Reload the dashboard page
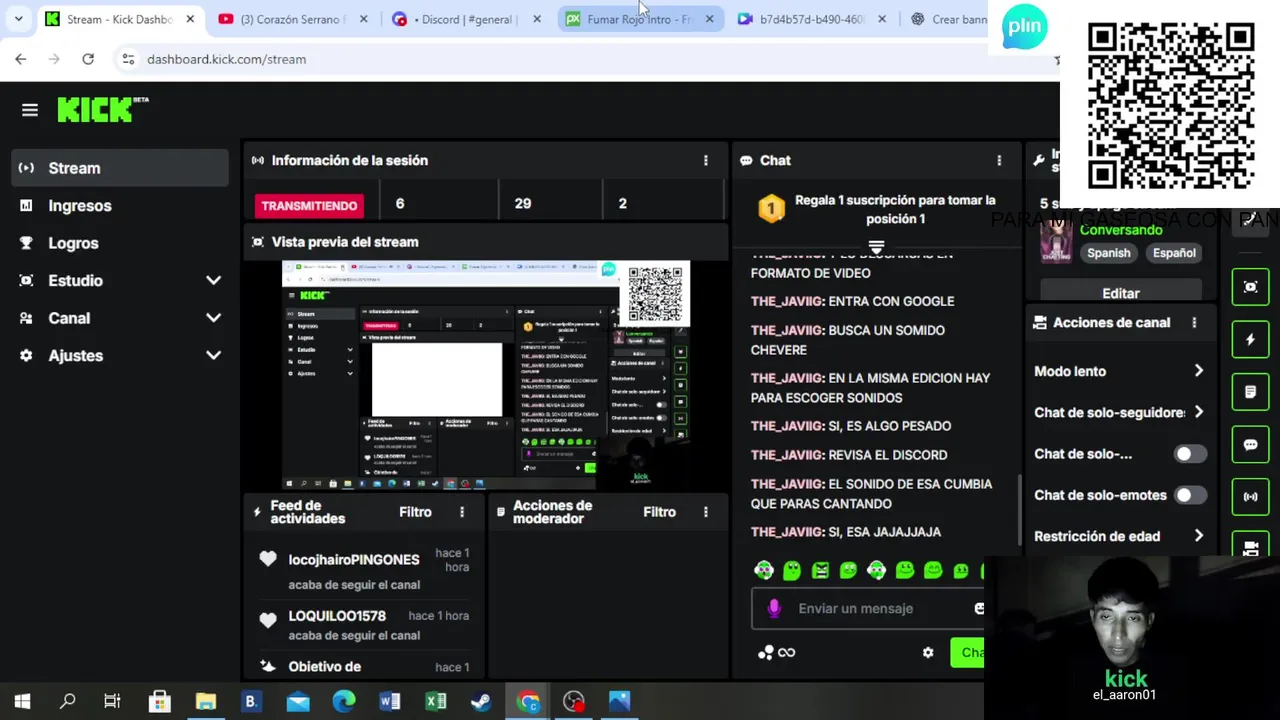 pyautogui.click(x=88, y=59)
